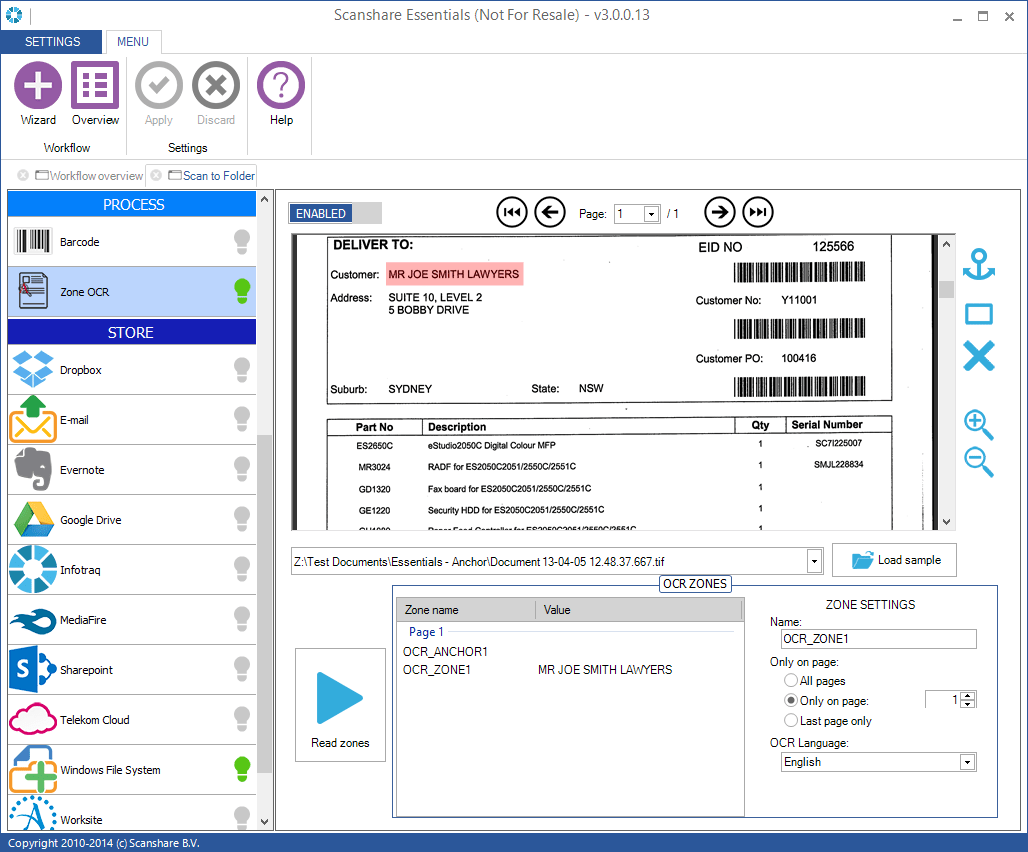This screenshot has width=1028, height=852.
Task: Increase the Only on page number stepper
Action: [969, 695]
